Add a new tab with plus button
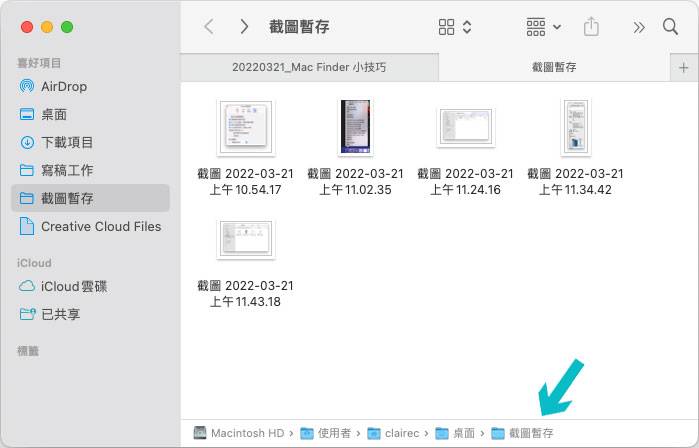699x448 pixels. (684, 67)
